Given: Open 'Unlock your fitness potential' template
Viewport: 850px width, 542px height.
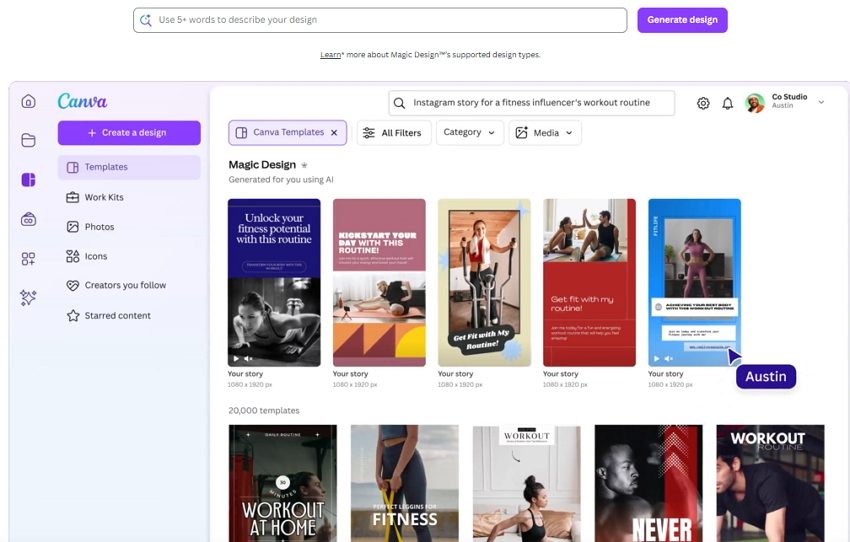Looking at the screenshot, I should point(274,282).
